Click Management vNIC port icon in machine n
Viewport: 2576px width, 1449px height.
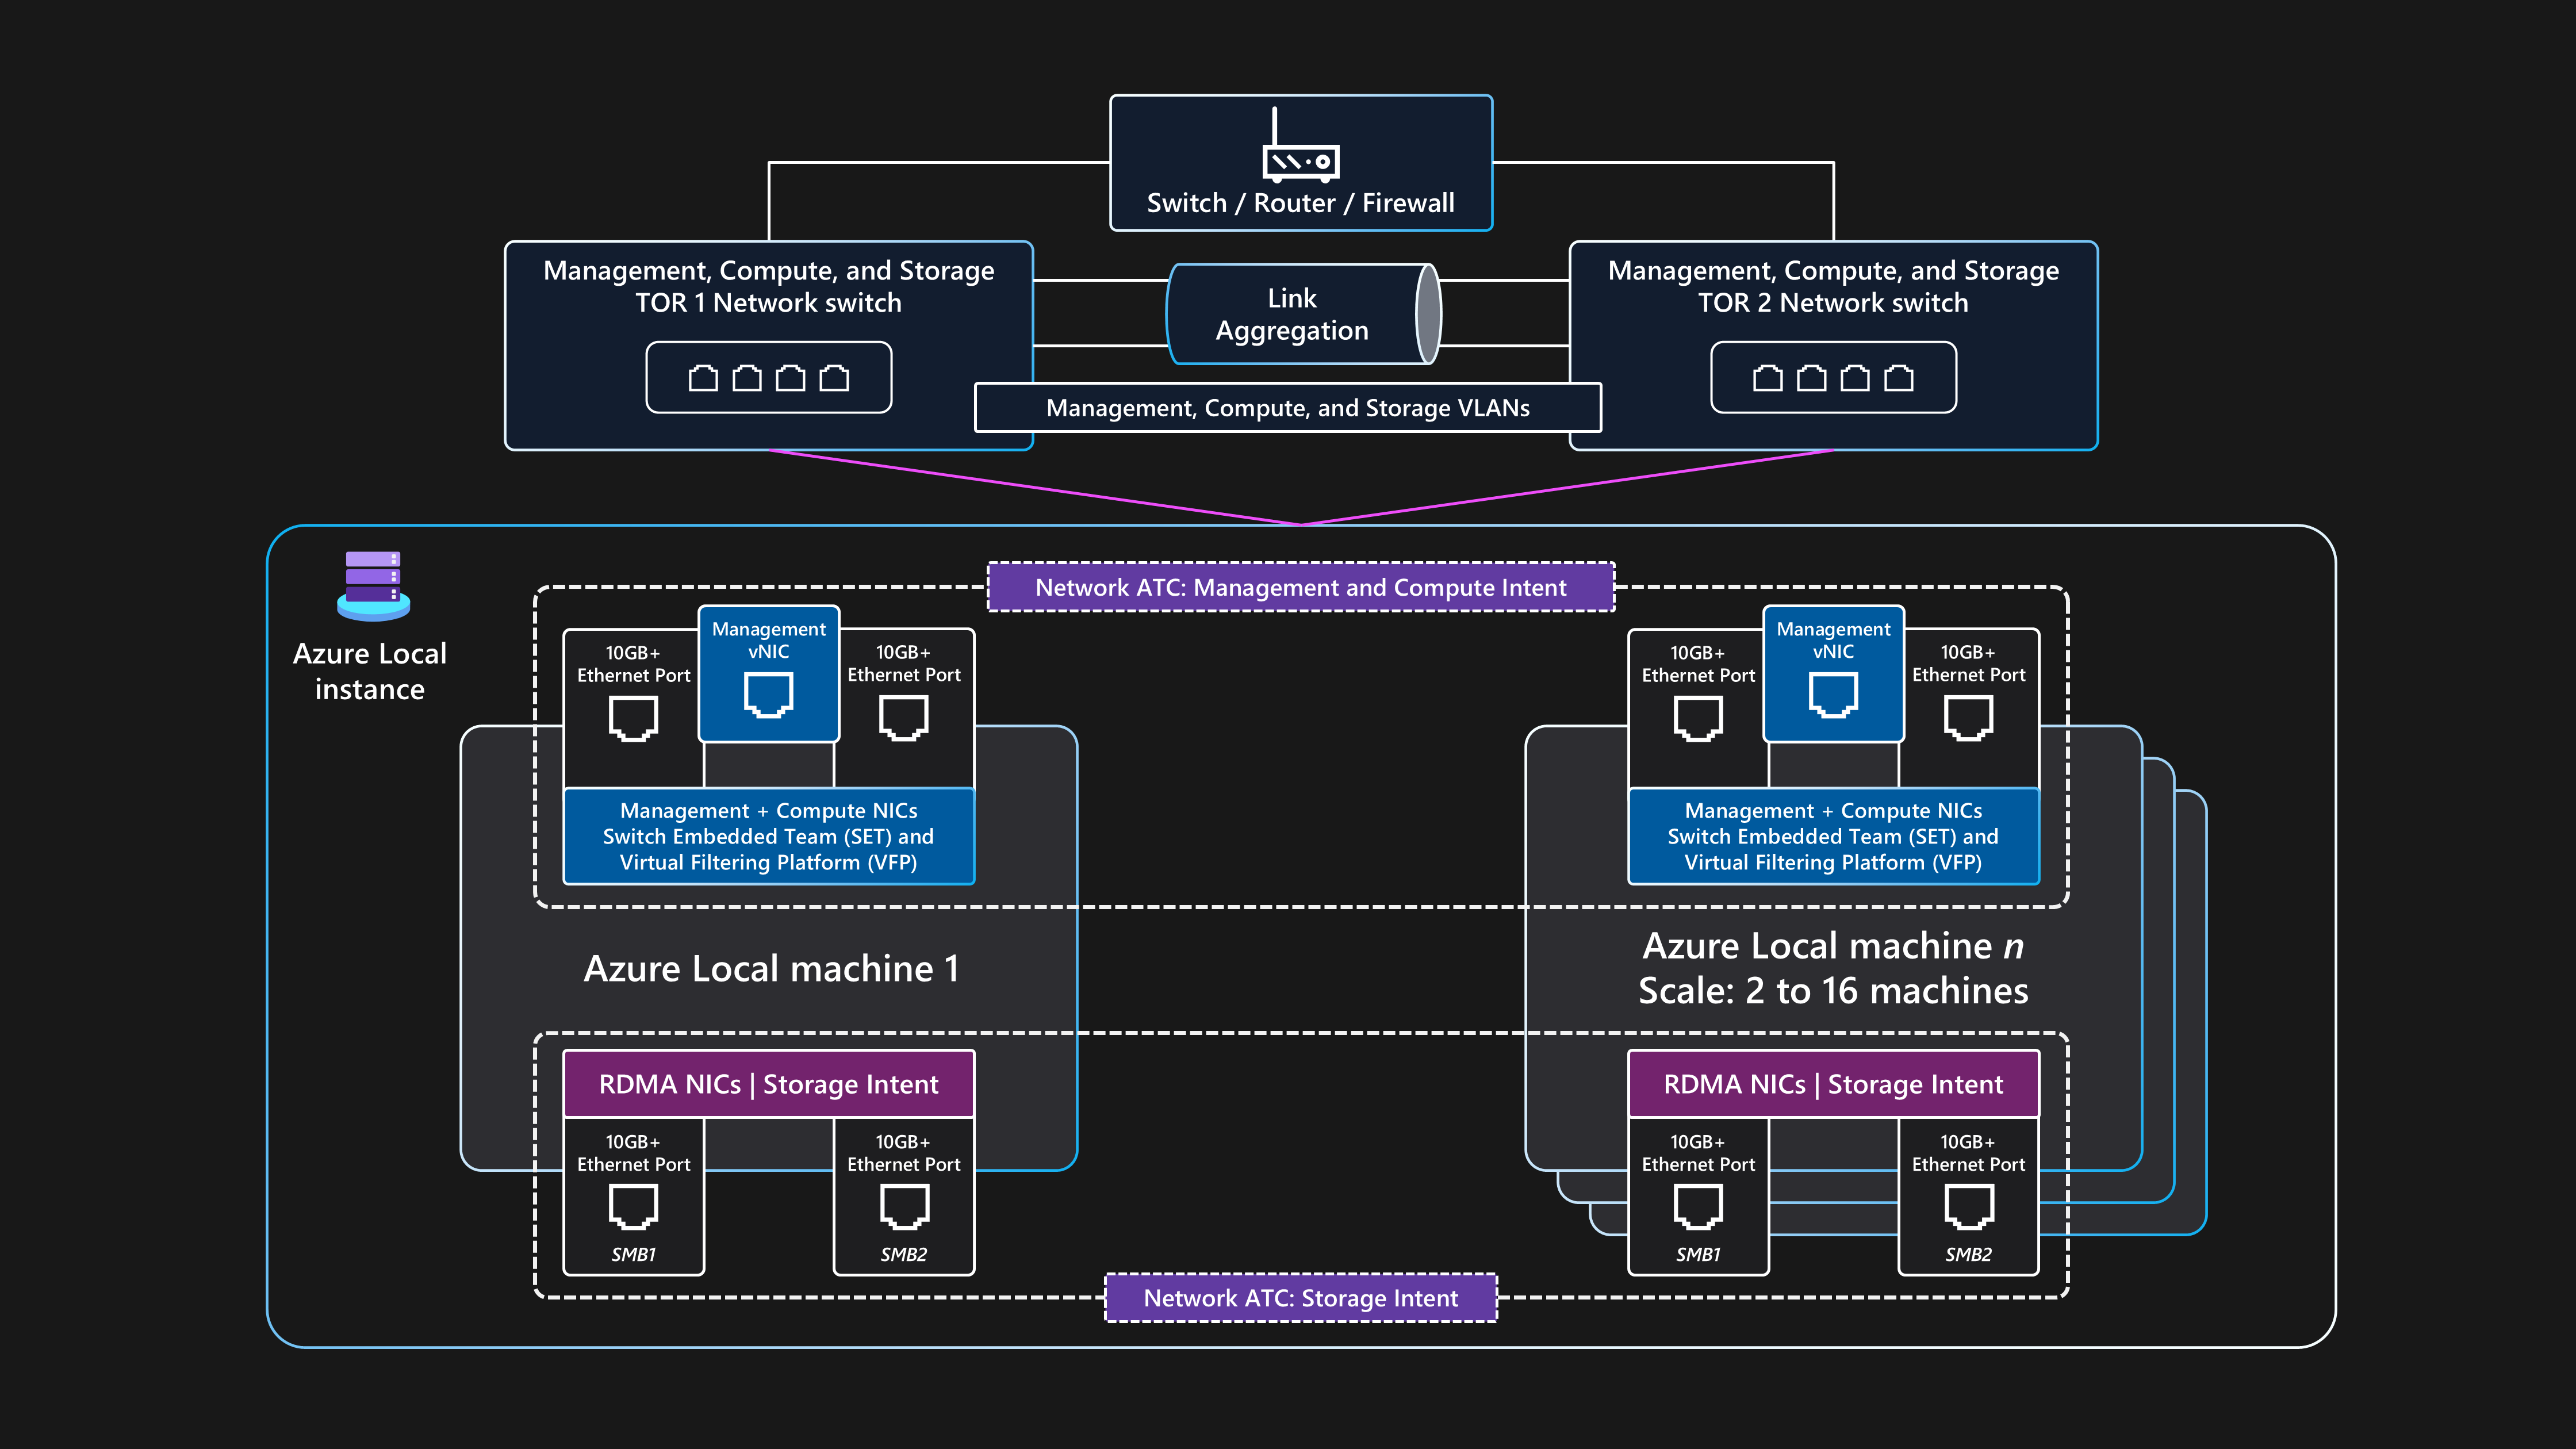[1833, 695]
